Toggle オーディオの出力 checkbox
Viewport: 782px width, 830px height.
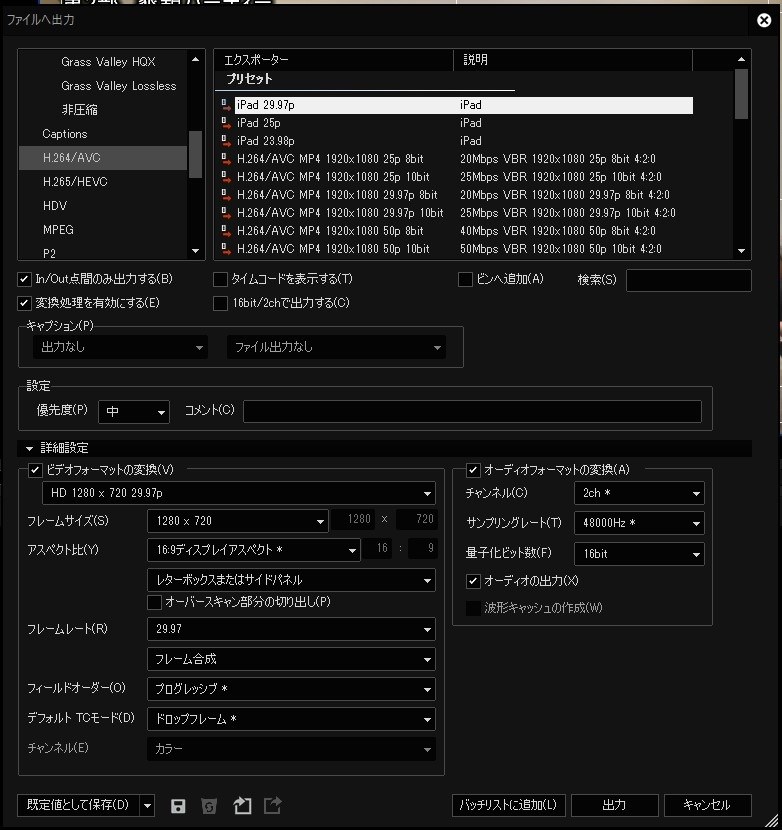[473, 581]
